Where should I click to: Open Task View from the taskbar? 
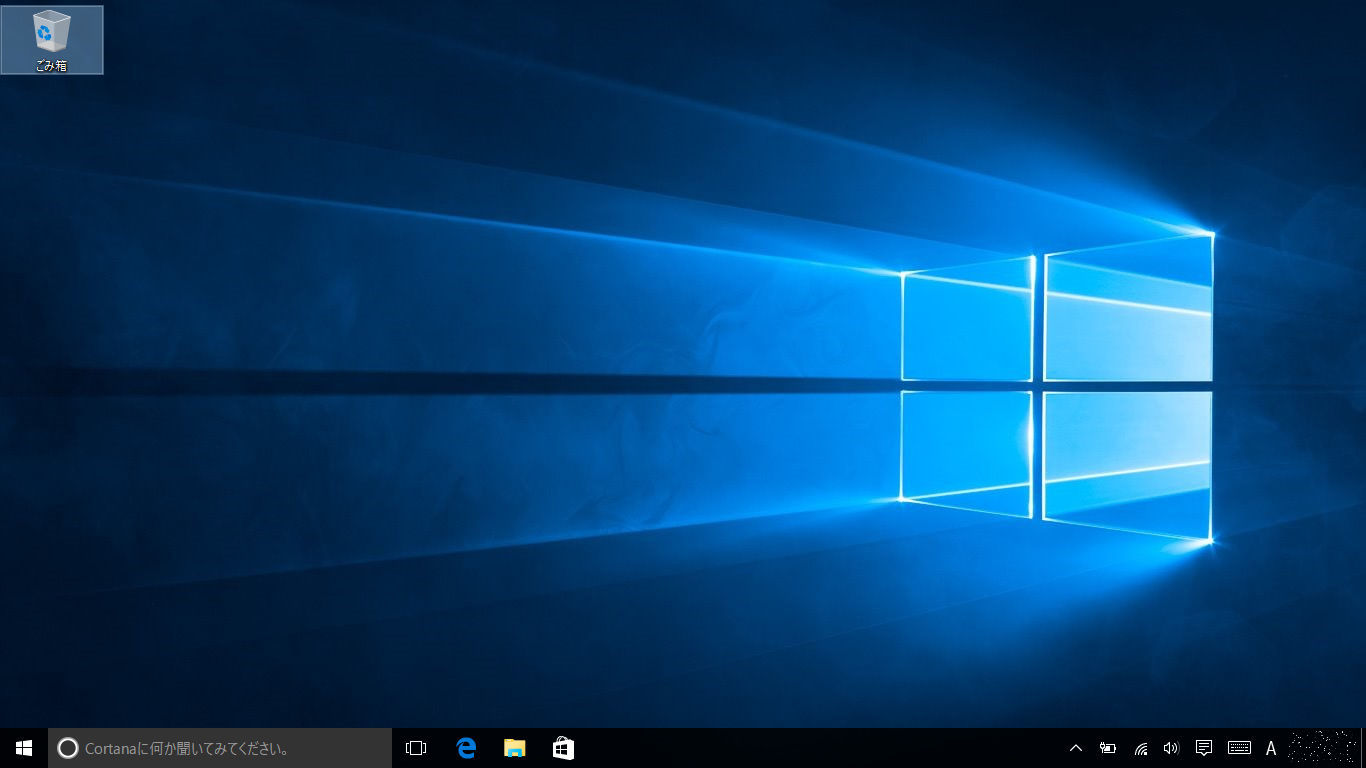[416, 748]
